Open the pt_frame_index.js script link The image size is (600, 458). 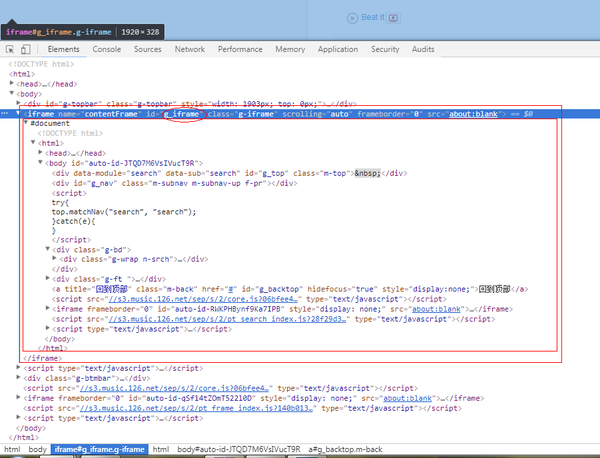click(x=196, y=408)
